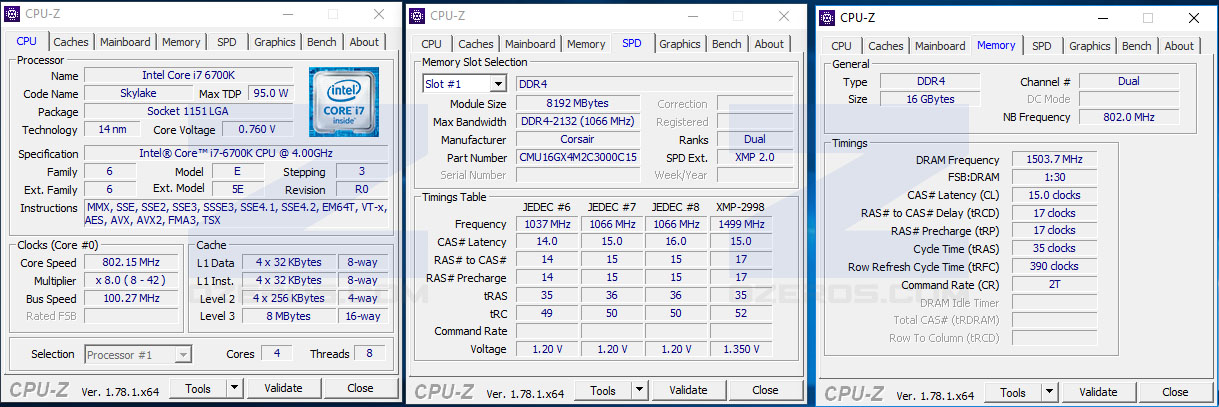Click the Tools button in the middle window
This screenshot has width=1219, height=407.
pyautogui.click(x=603, y=390)
